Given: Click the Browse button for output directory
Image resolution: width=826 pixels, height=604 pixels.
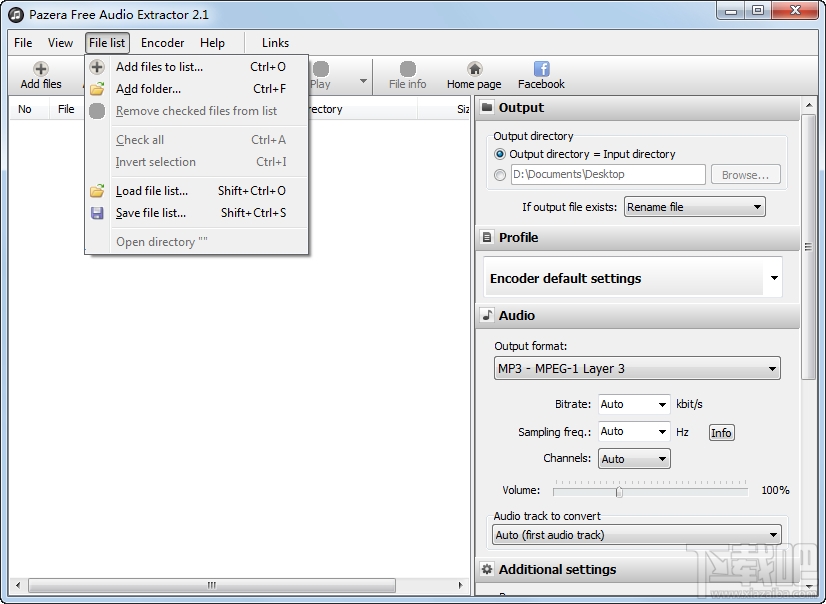Looking at the screenshot, I should [x=746, y=174].
